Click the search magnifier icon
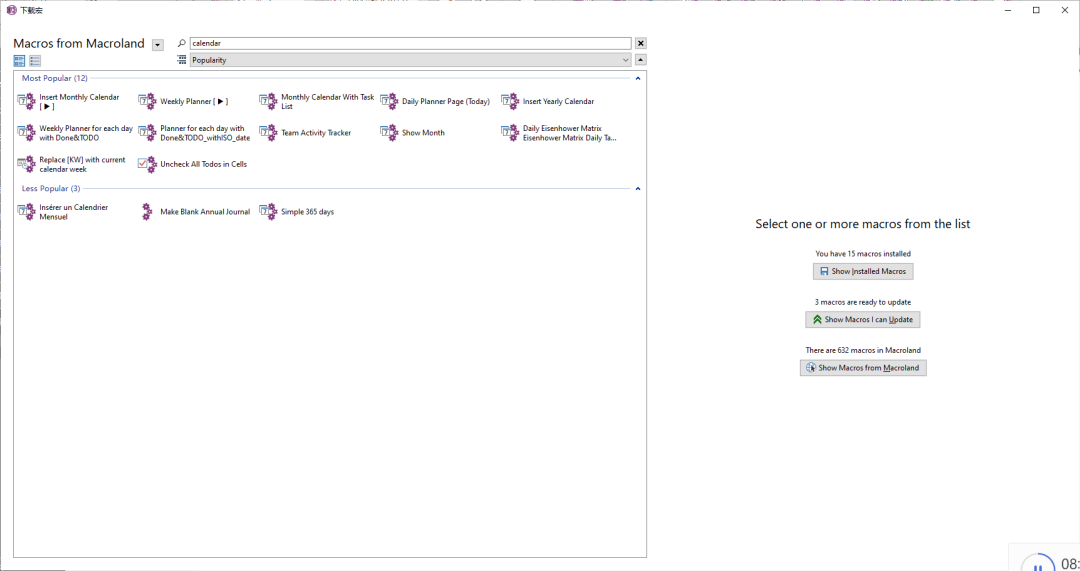 pyautogui.click(x=182, y=43)
